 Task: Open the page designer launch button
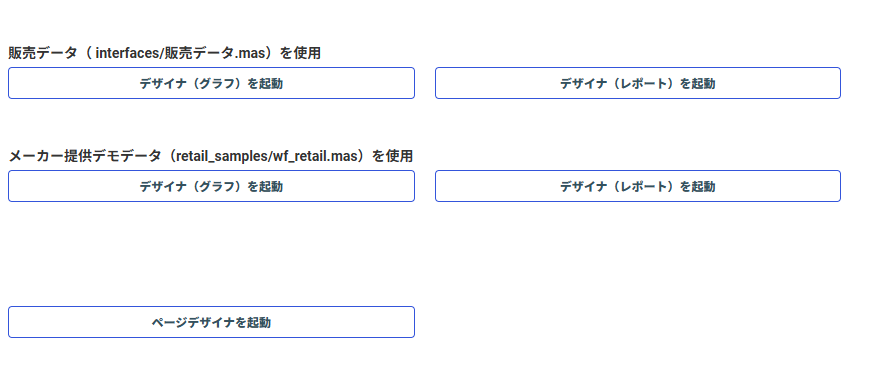(211, 322)
